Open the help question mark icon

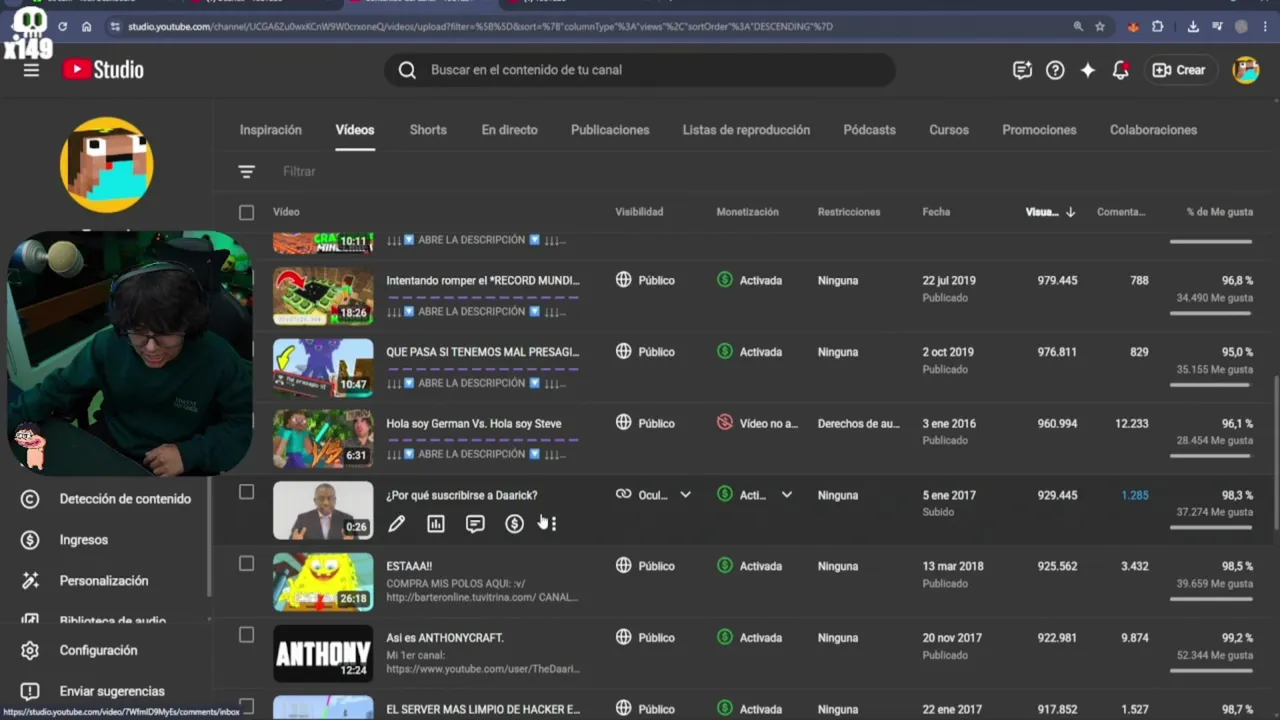point(1055,70)
